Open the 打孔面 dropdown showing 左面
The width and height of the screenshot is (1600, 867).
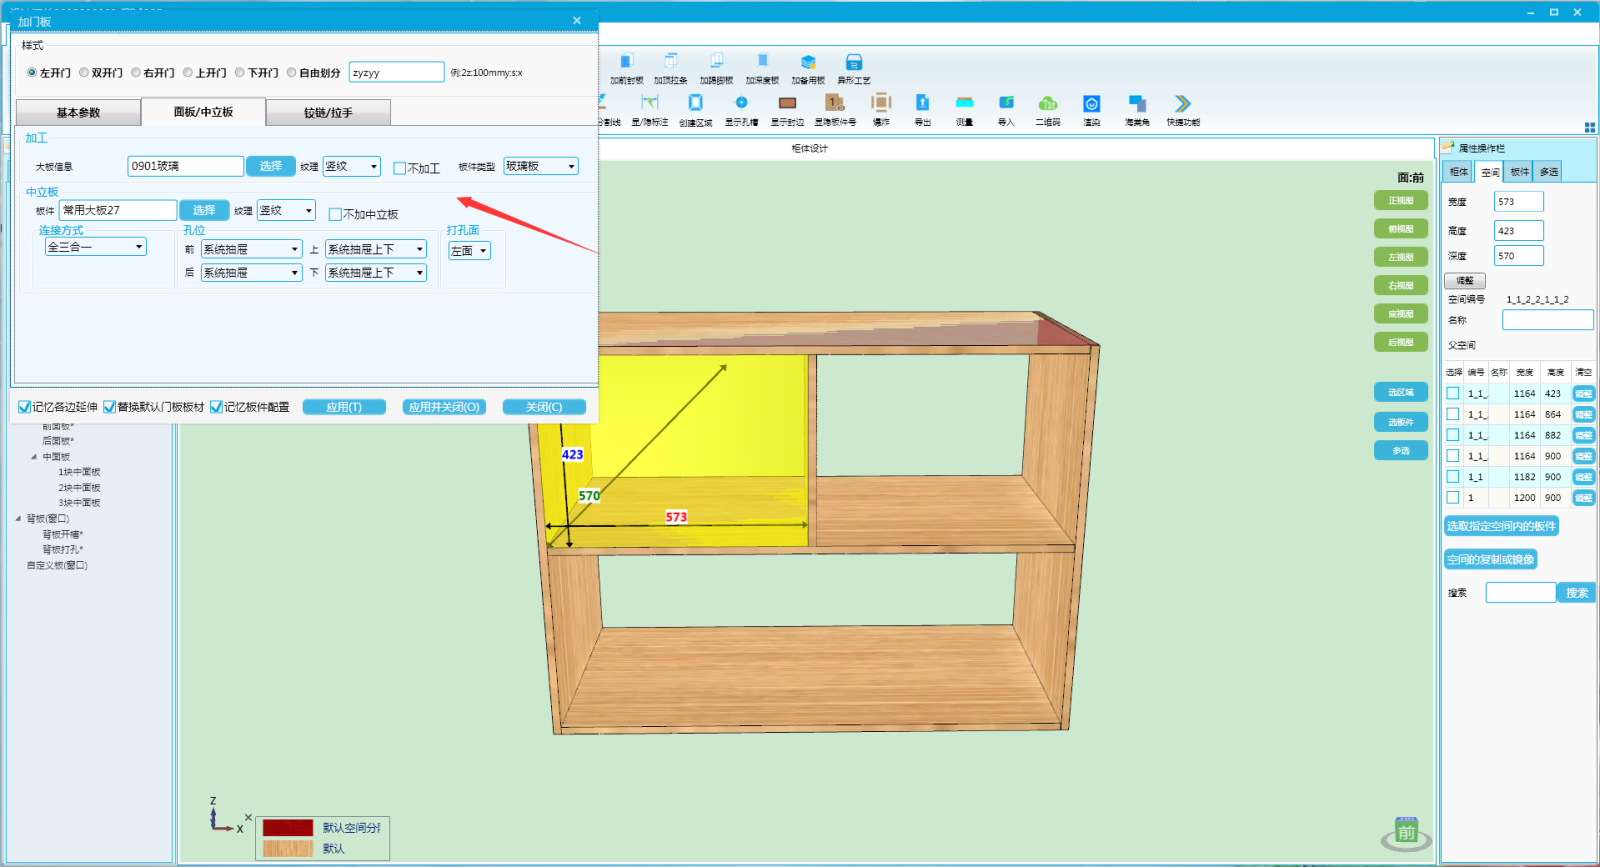click(x=469, y=251)
